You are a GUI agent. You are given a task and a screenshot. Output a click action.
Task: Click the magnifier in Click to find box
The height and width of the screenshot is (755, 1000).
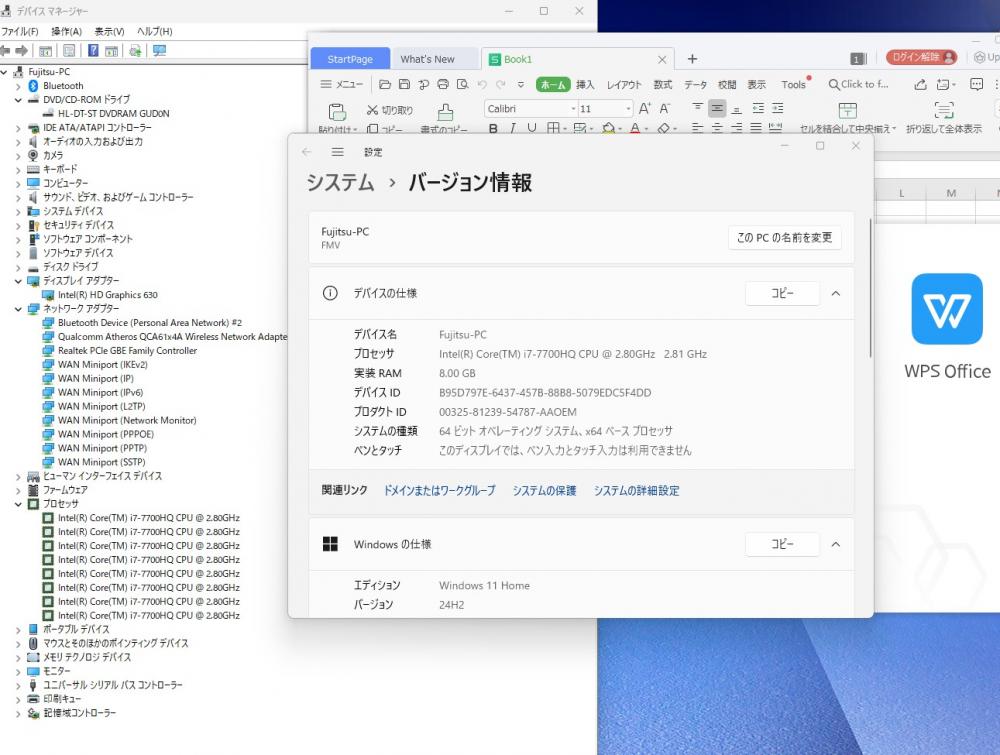[x=834, y=84]
